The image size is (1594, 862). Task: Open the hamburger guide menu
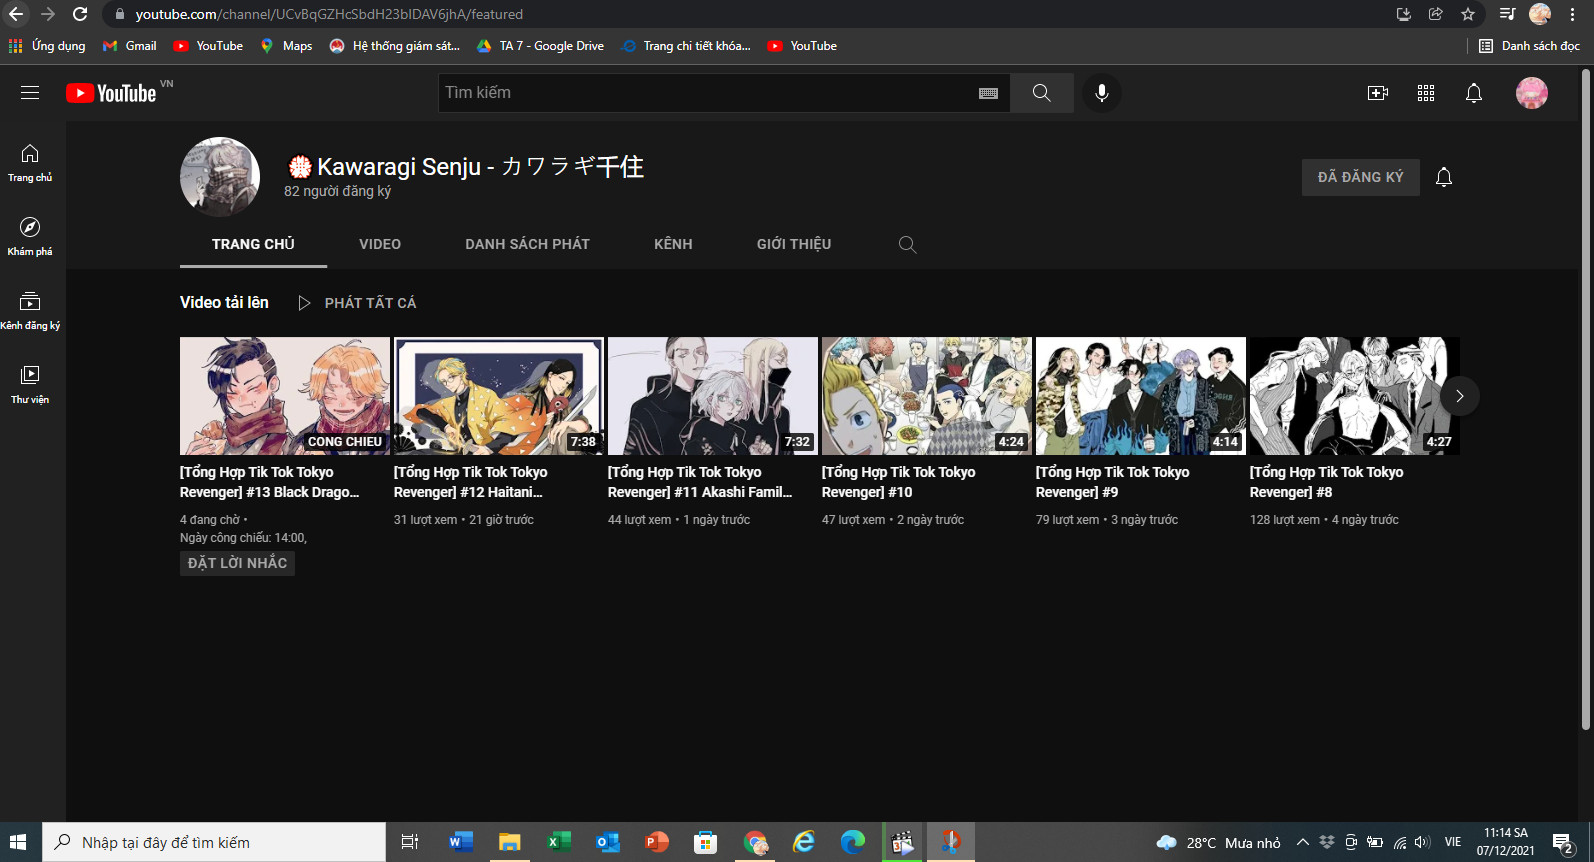pos(30,93)
